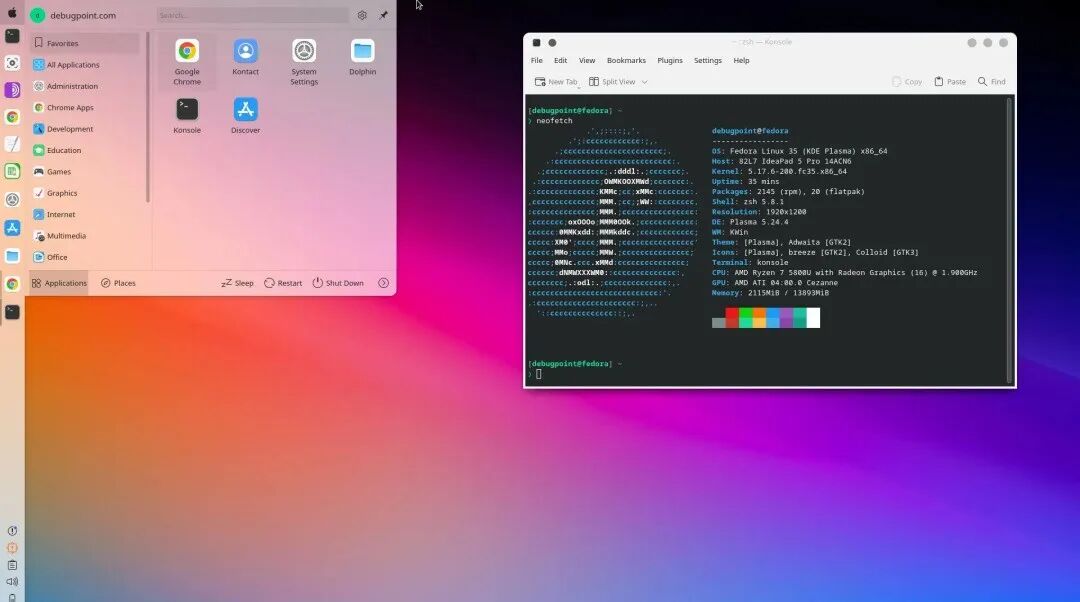The image size is (1080, 602).
Task: Switch to Applications tab in launcher
Action: point(59,283)
